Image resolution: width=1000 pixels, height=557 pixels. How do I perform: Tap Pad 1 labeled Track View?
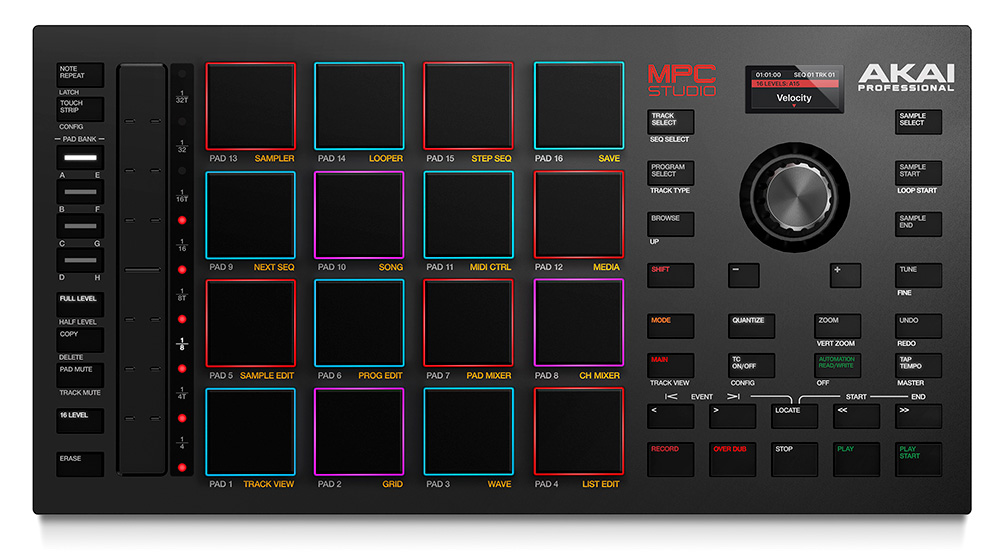pos(250,432)
